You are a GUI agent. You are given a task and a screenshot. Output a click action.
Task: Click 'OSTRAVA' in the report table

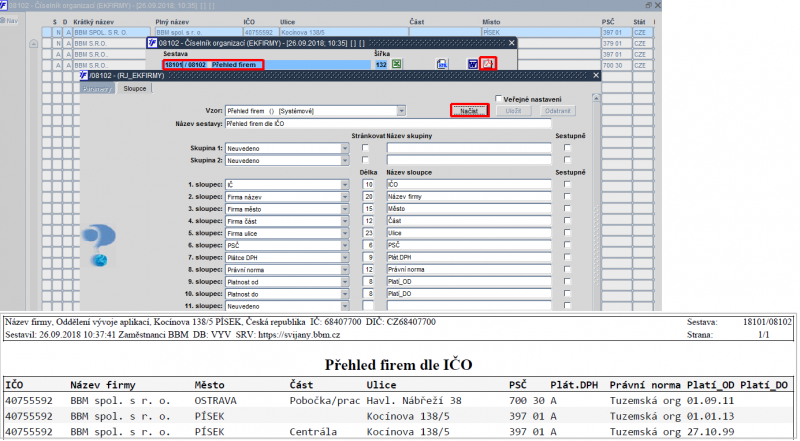pyautogui.click(x=215, y=401)
